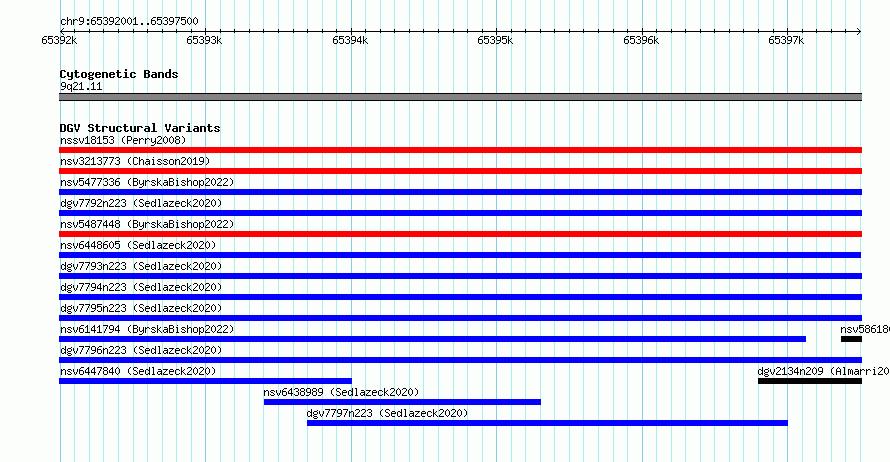890x462 pixels.
Task: Click the blue bar for dgv7795n223
Action: [x=460, y=318]
